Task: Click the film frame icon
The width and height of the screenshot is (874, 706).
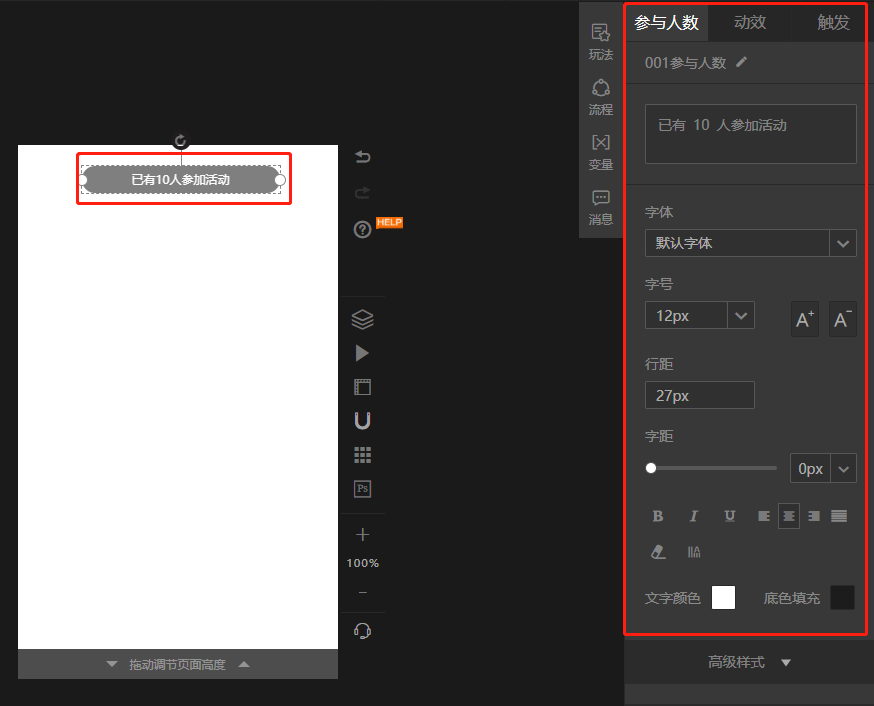Action: [363, 387]
